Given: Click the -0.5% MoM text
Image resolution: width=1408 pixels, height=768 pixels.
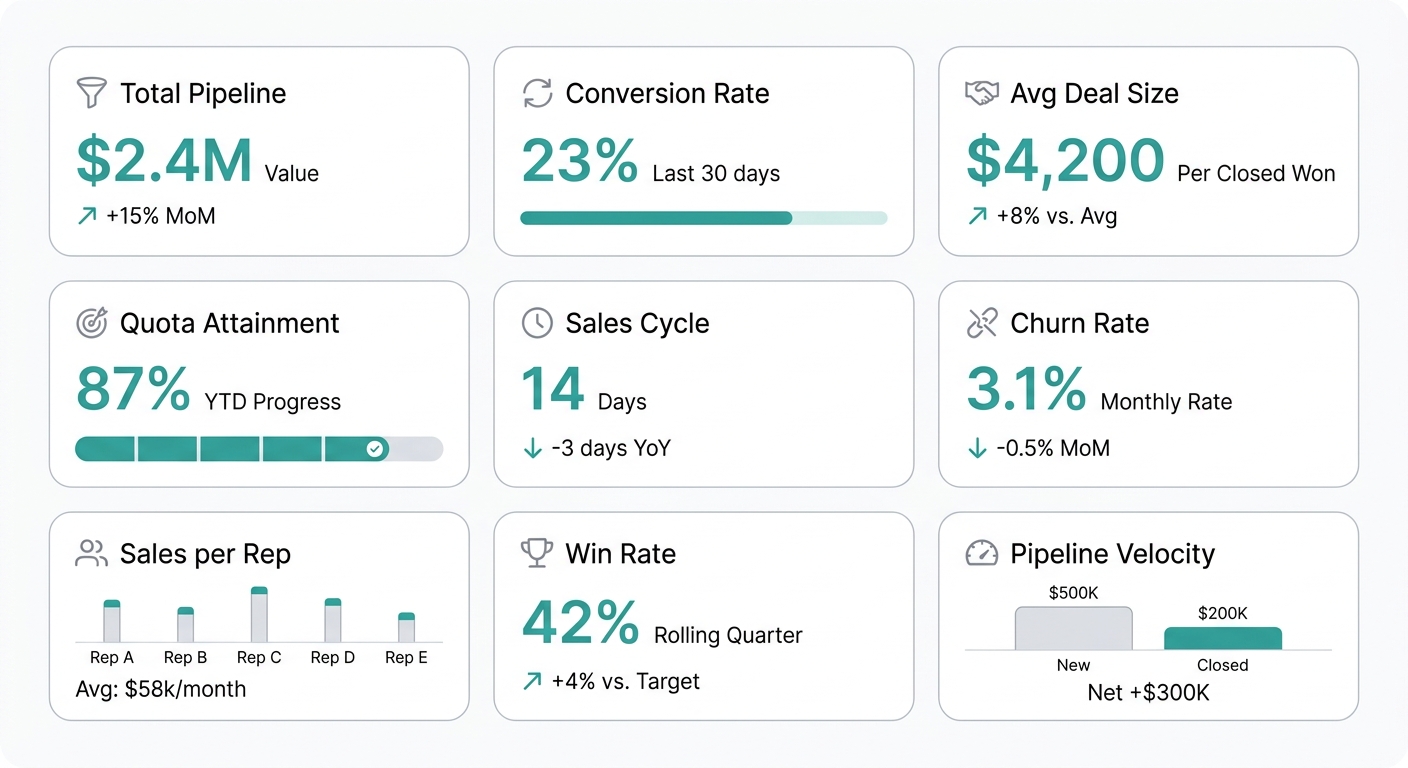Looking at the screenshot, I should pyautogui.click(x=1053, y=448).
